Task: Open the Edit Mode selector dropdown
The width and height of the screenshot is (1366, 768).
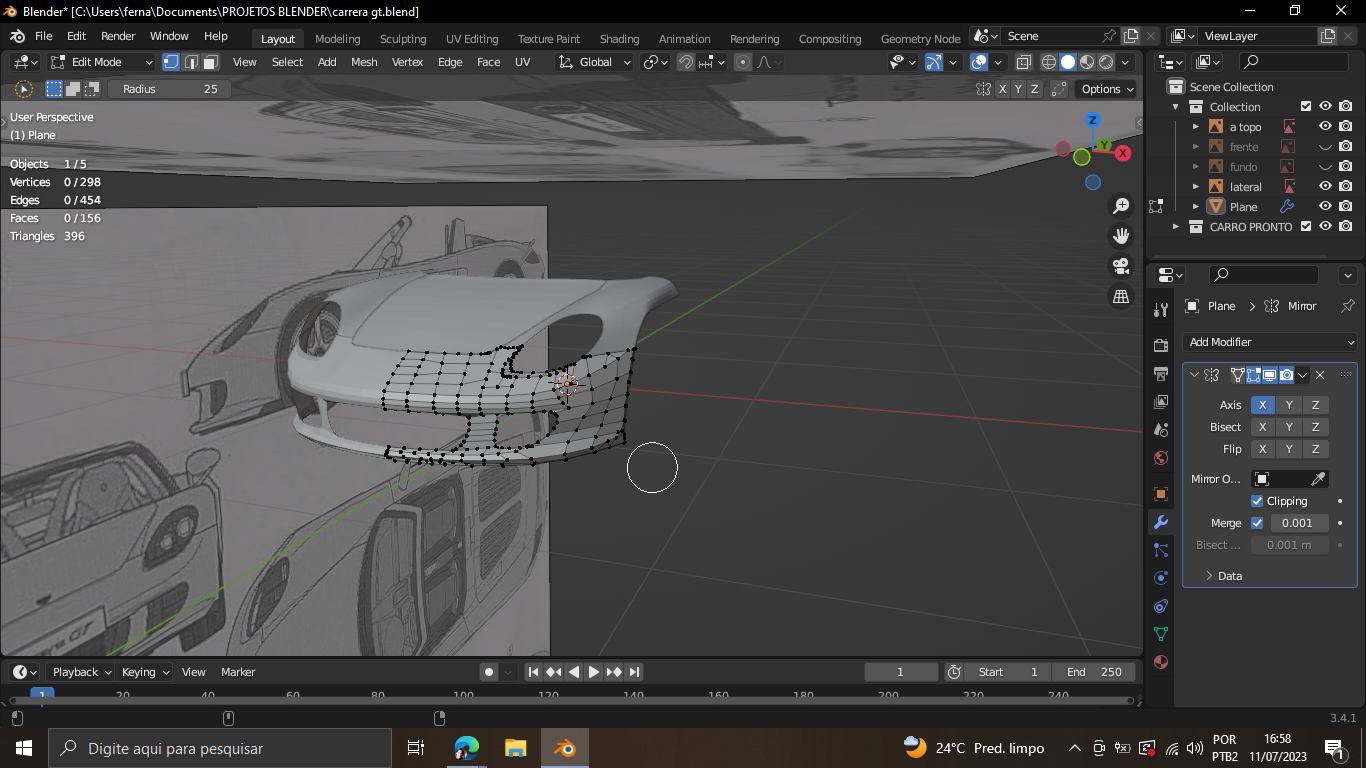Action: click(102, 62)
